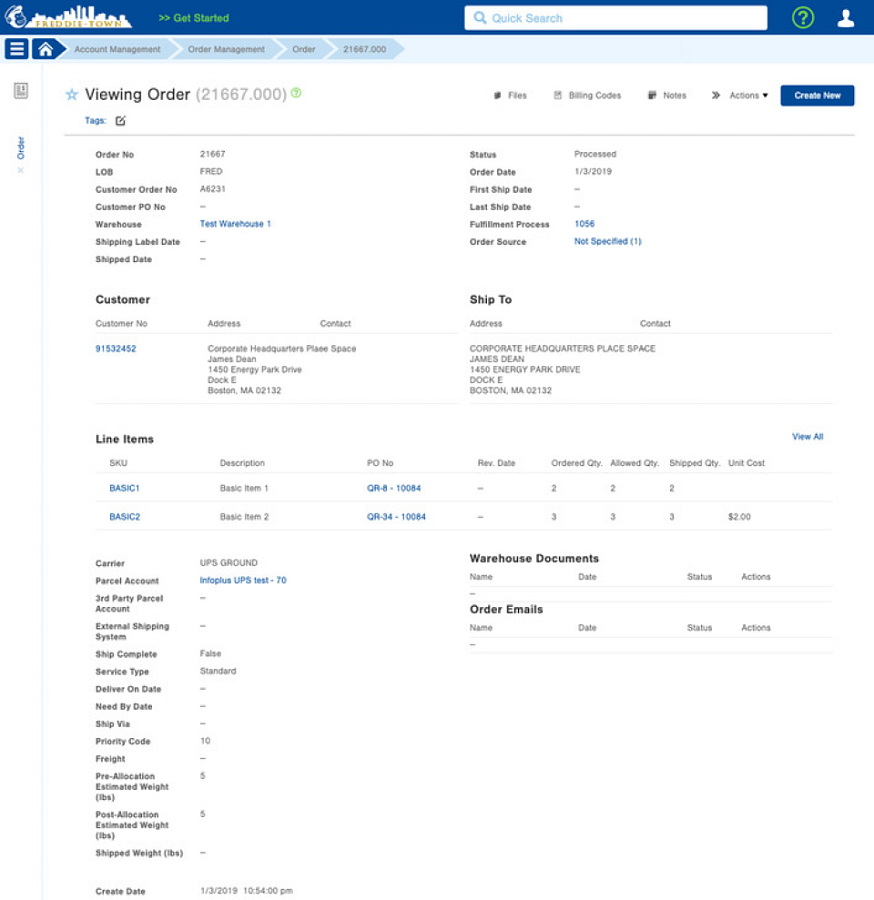Click the Create New button
This screenshot has height=900, width=874.
[817, 95]
